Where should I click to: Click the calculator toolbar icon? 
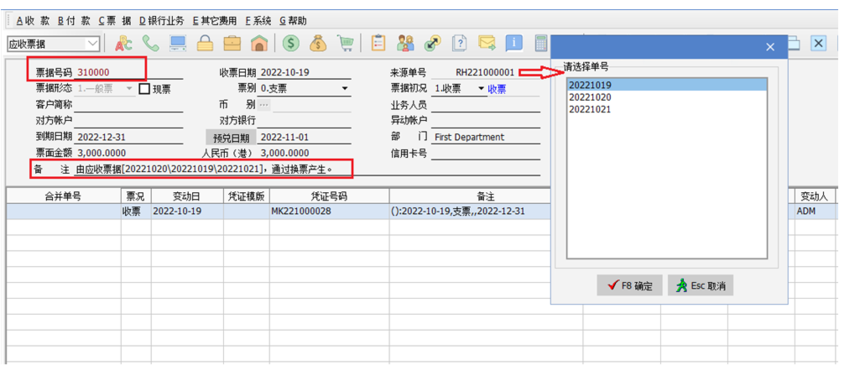click(541, 43)
